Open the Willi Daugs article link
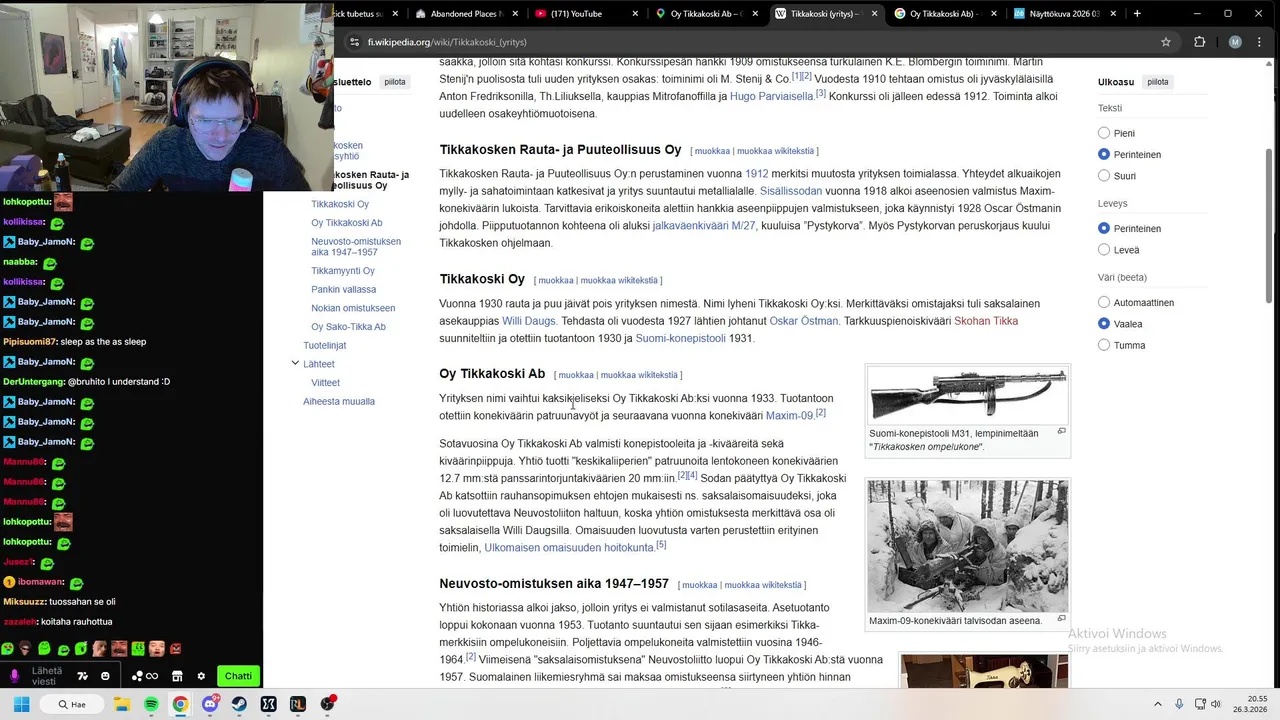 529,321
